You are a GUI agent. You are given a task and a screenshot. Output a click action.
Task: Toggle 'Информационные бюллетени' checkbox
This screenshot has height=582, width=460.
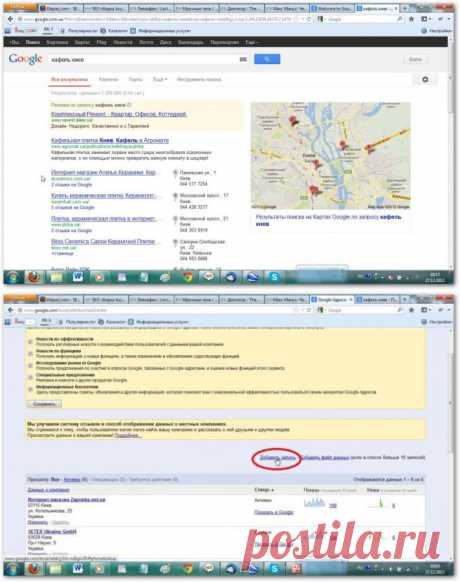pyautogui.click(x=30, y=389)
